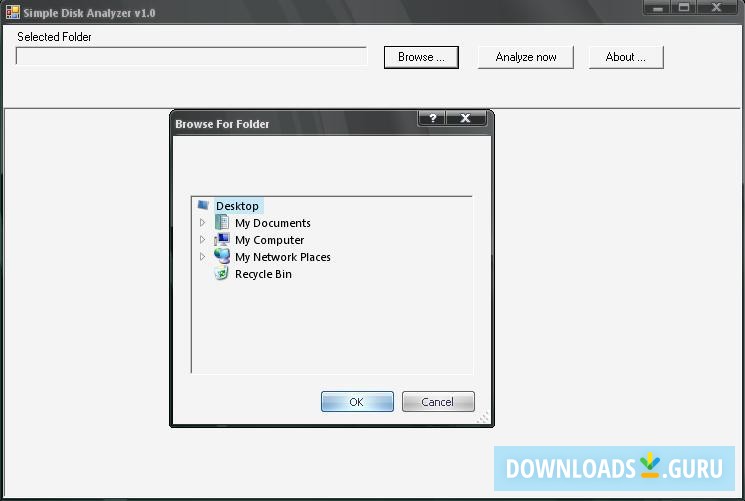The image size is (745, 501).
Task: Maximize the Simple Disk Analyzer window
Action: [x=684, y=7]
